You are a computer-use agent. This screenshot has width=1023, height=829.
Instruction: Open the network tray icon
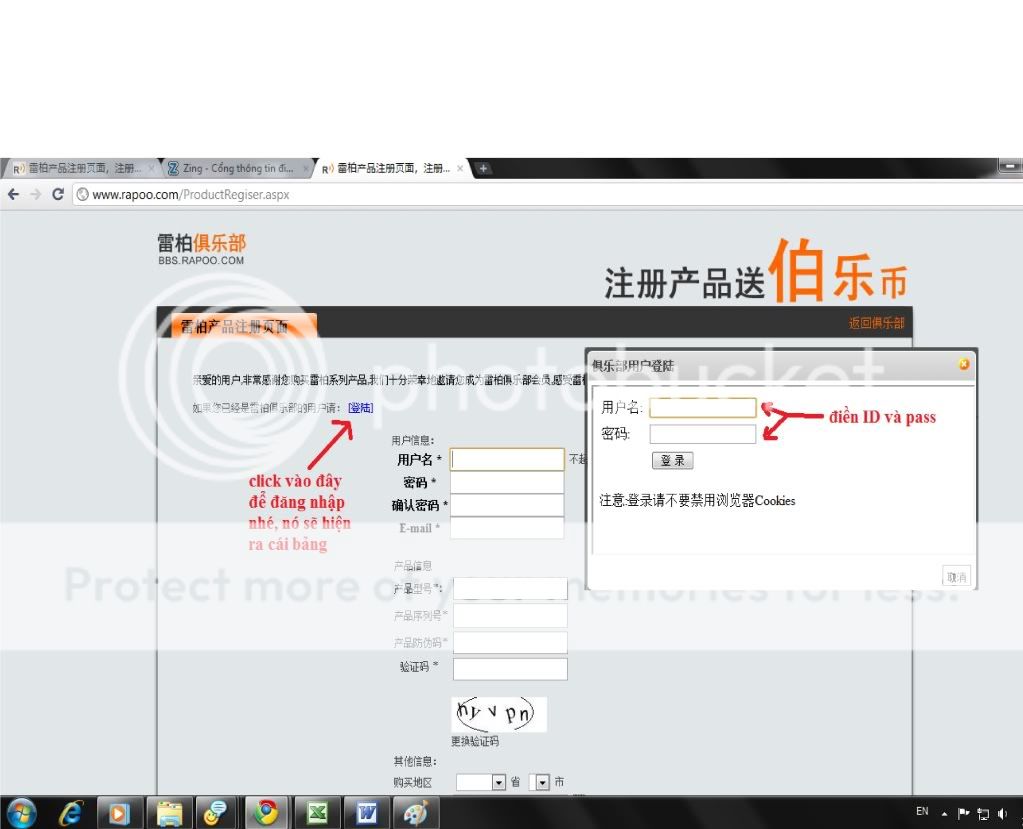pyautogui.click(x=983, y=813)
